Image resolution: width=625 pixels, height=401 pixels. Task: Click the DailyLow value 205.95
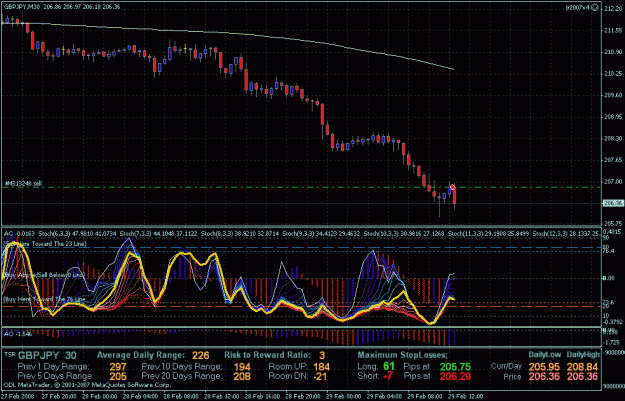[544, 367]
